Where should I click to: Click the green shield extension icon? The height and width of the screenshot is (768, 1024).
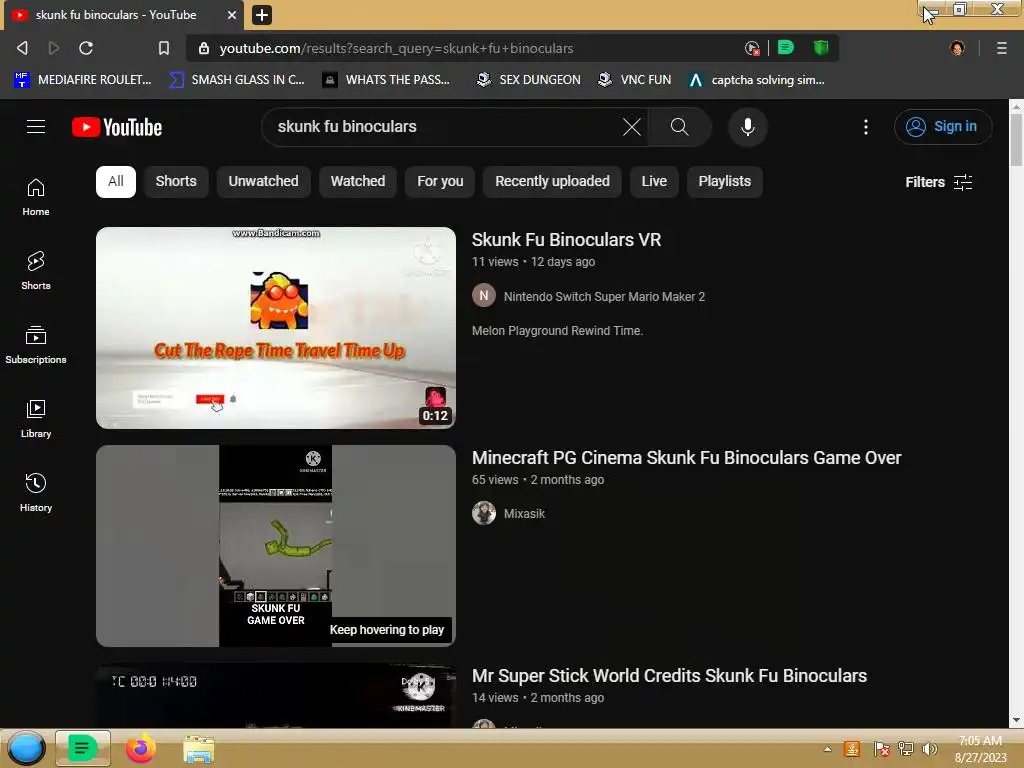pyautogui.click(x=821, y=48)
